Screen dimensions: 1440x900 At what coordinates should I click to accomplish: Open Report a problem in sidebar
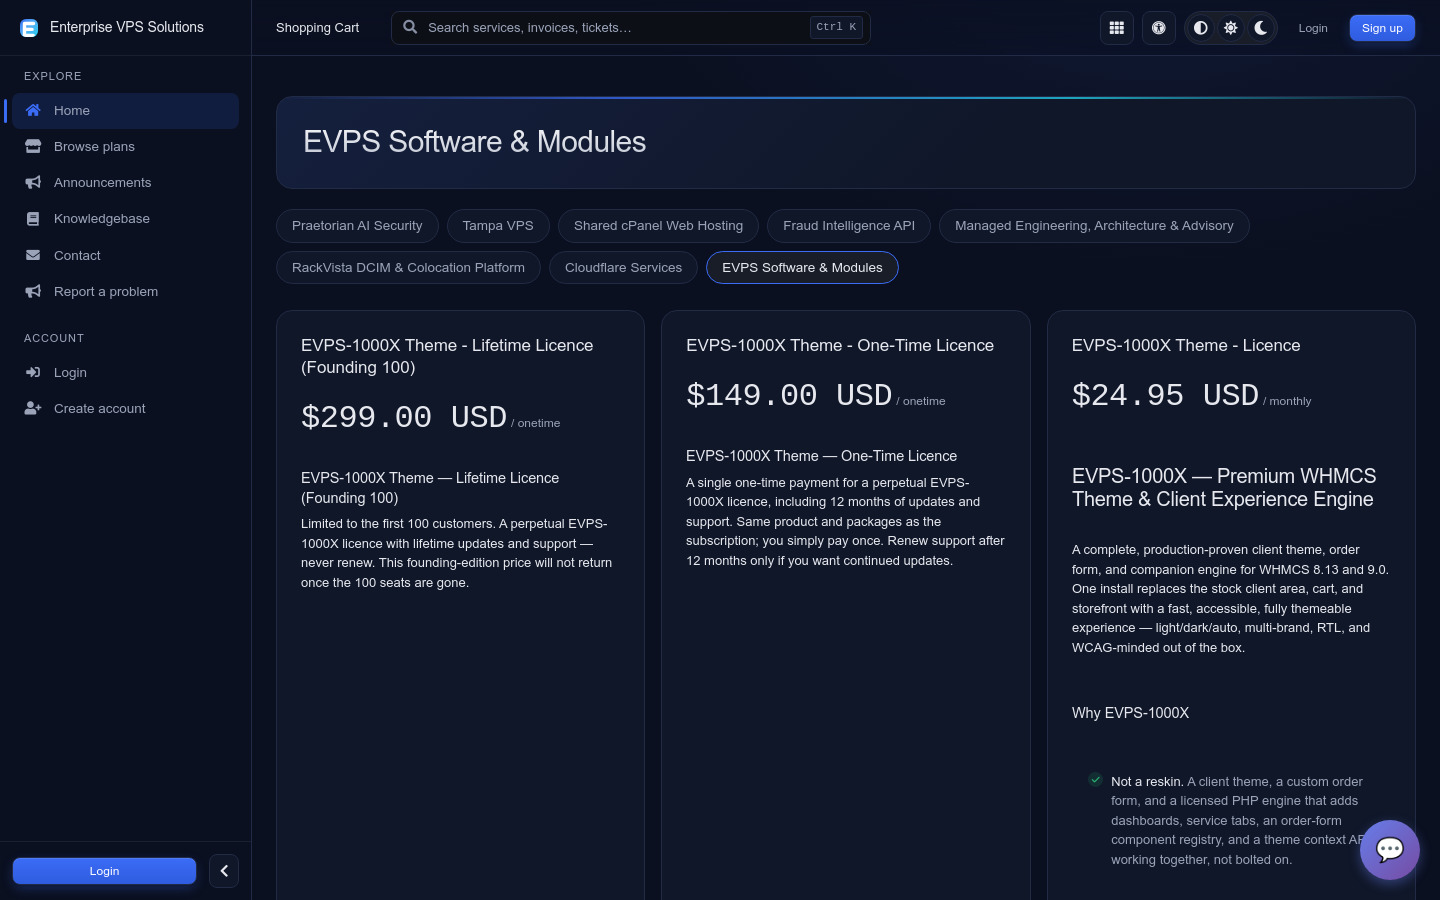[x=126, y=291]
